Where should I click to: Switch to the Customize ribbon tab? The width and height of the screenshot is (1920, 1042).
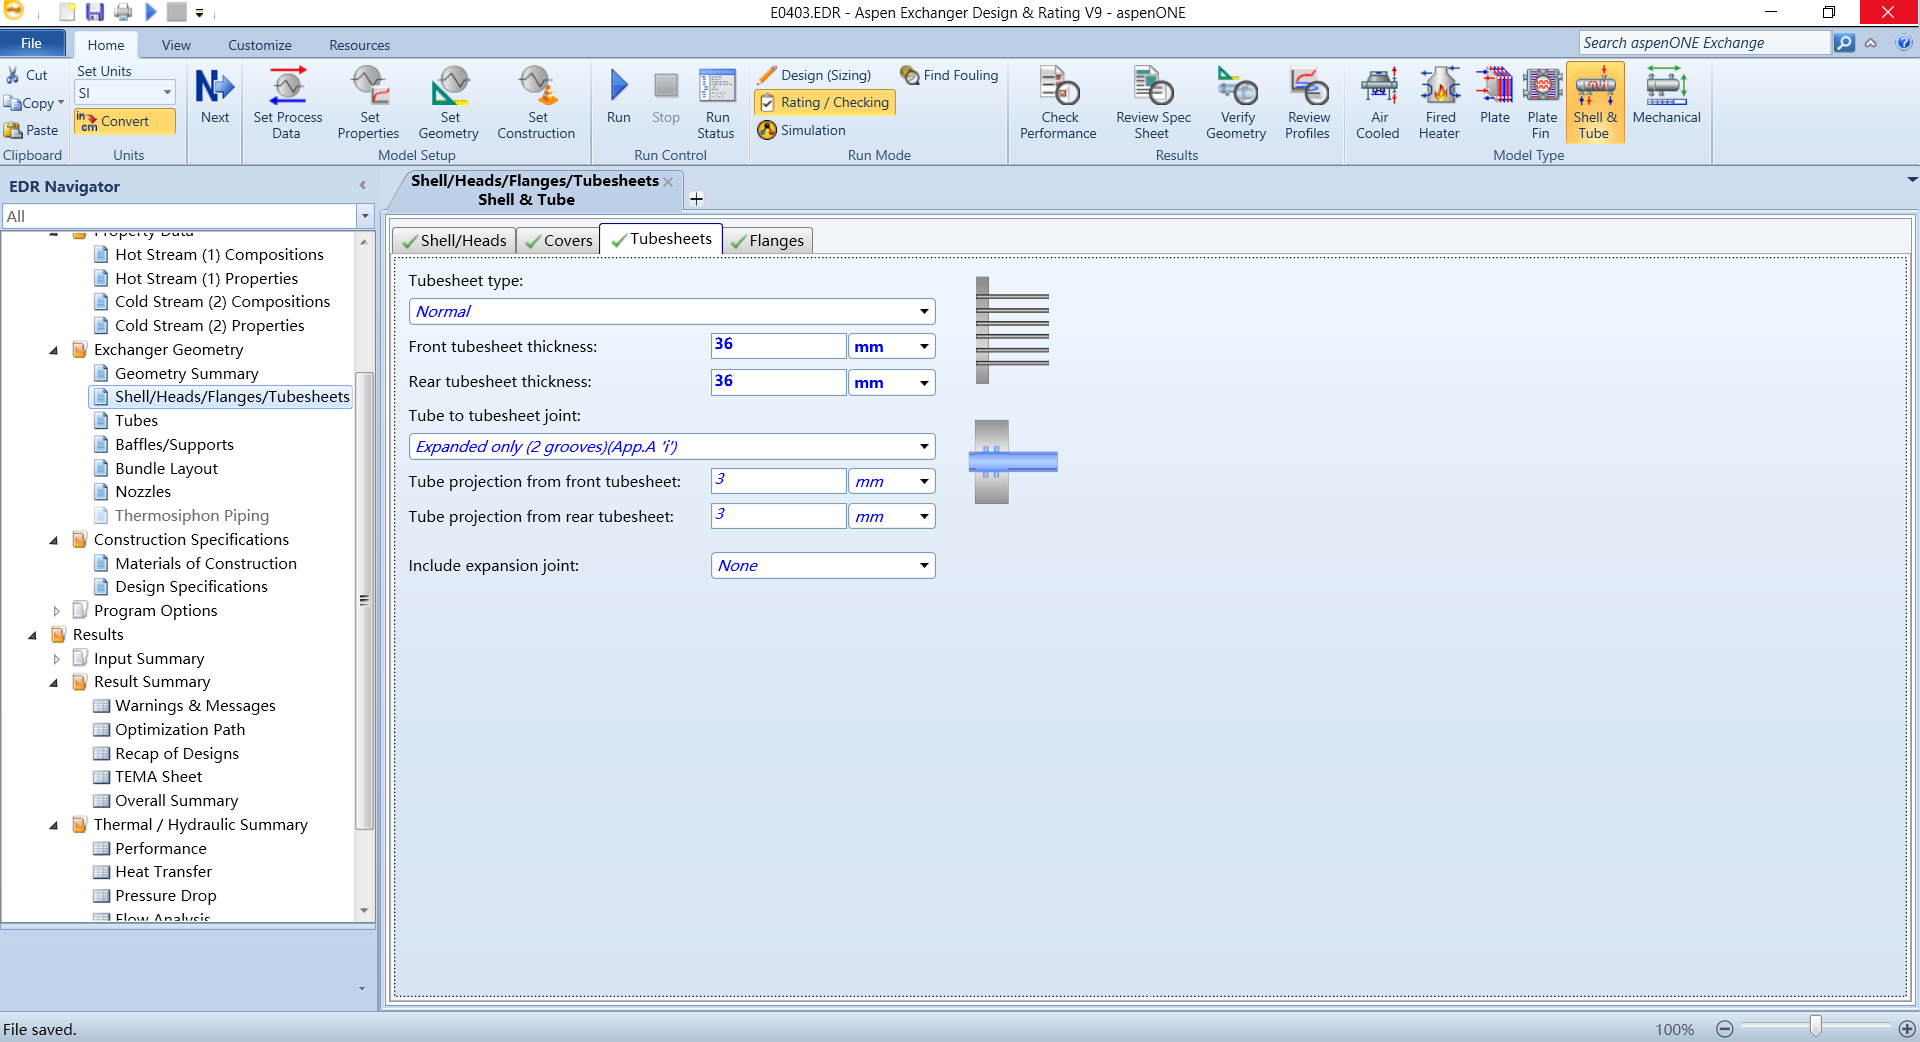pyautogui.click(x=260, y=45)
